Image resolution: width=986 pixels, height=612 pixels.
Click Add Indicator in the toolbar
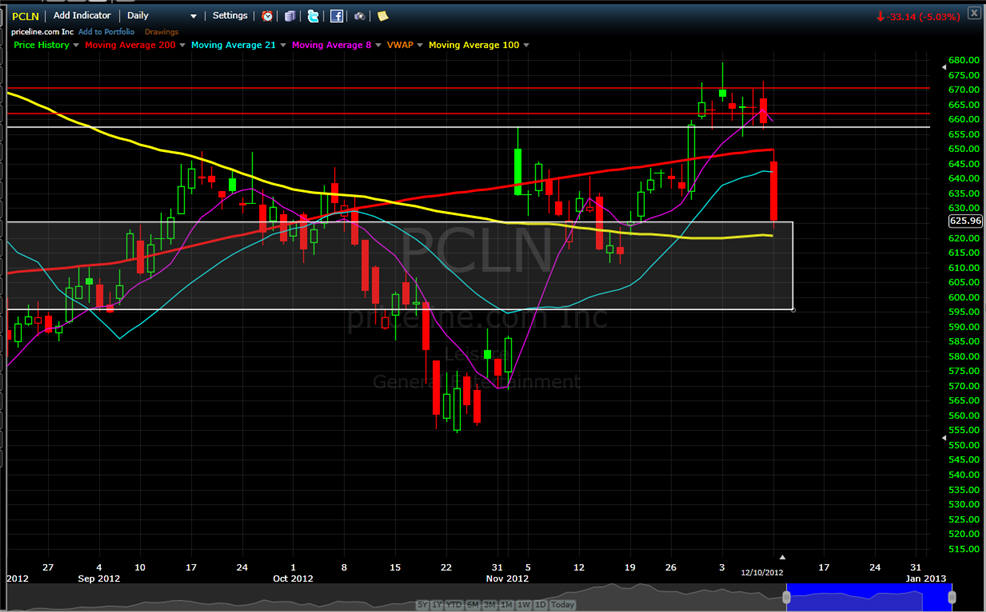click(83, 16)
